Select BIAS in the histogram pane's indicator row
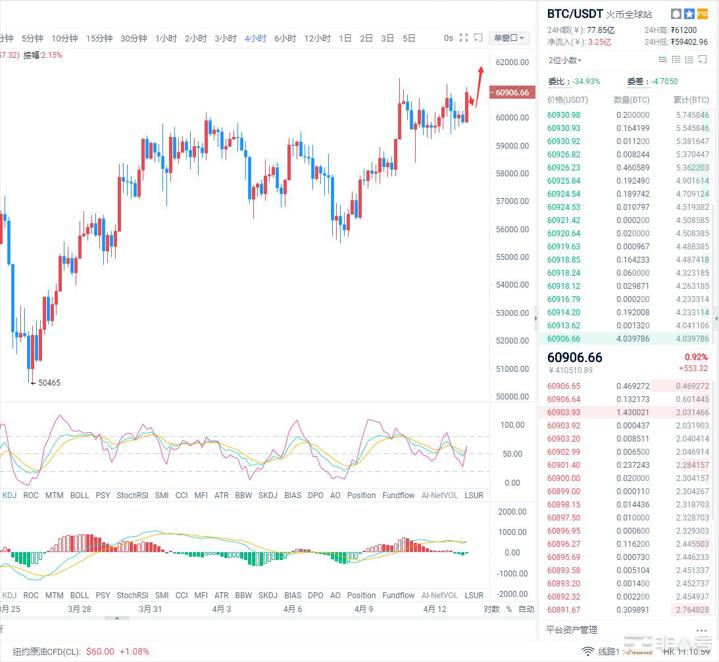Screen dimensions: 719x662 click(x=293, y=595)
